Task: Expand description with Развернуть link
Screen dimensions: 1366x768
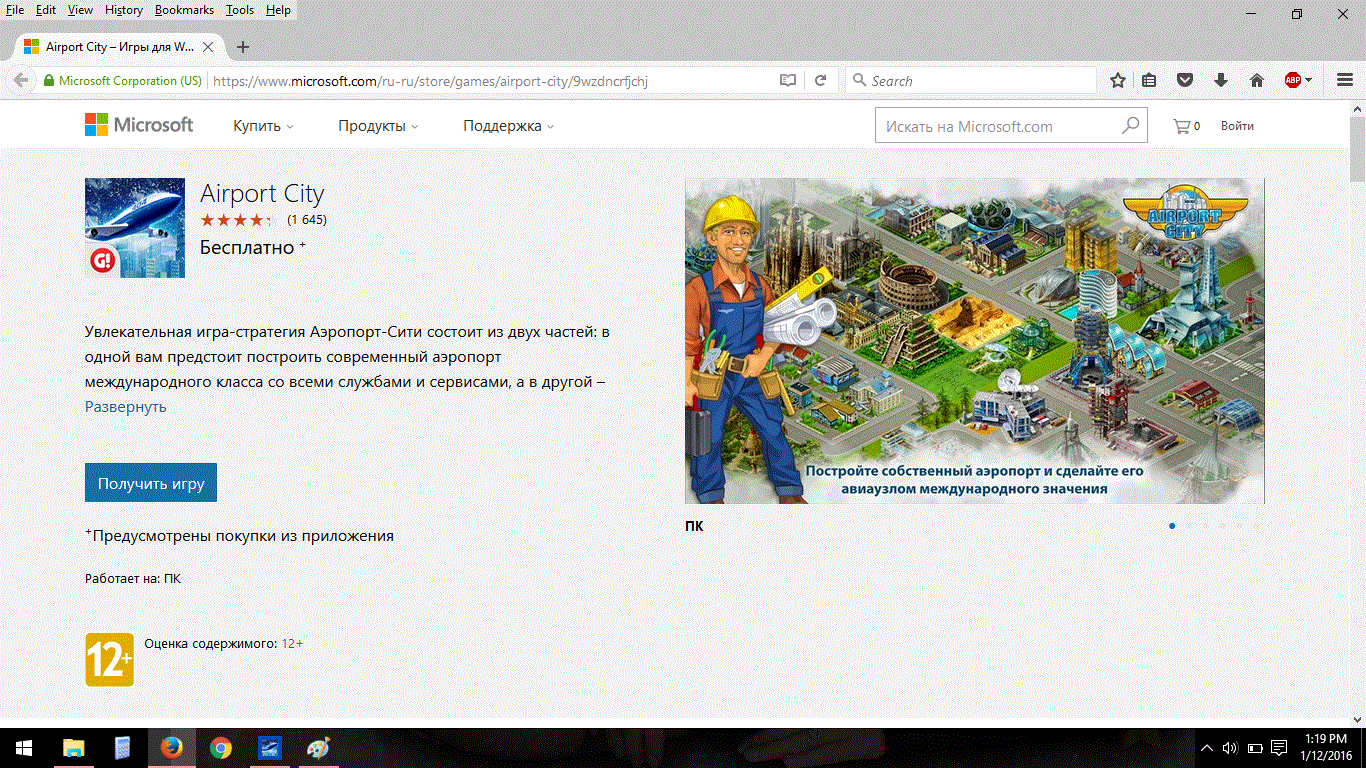Action: pos(125,407)
